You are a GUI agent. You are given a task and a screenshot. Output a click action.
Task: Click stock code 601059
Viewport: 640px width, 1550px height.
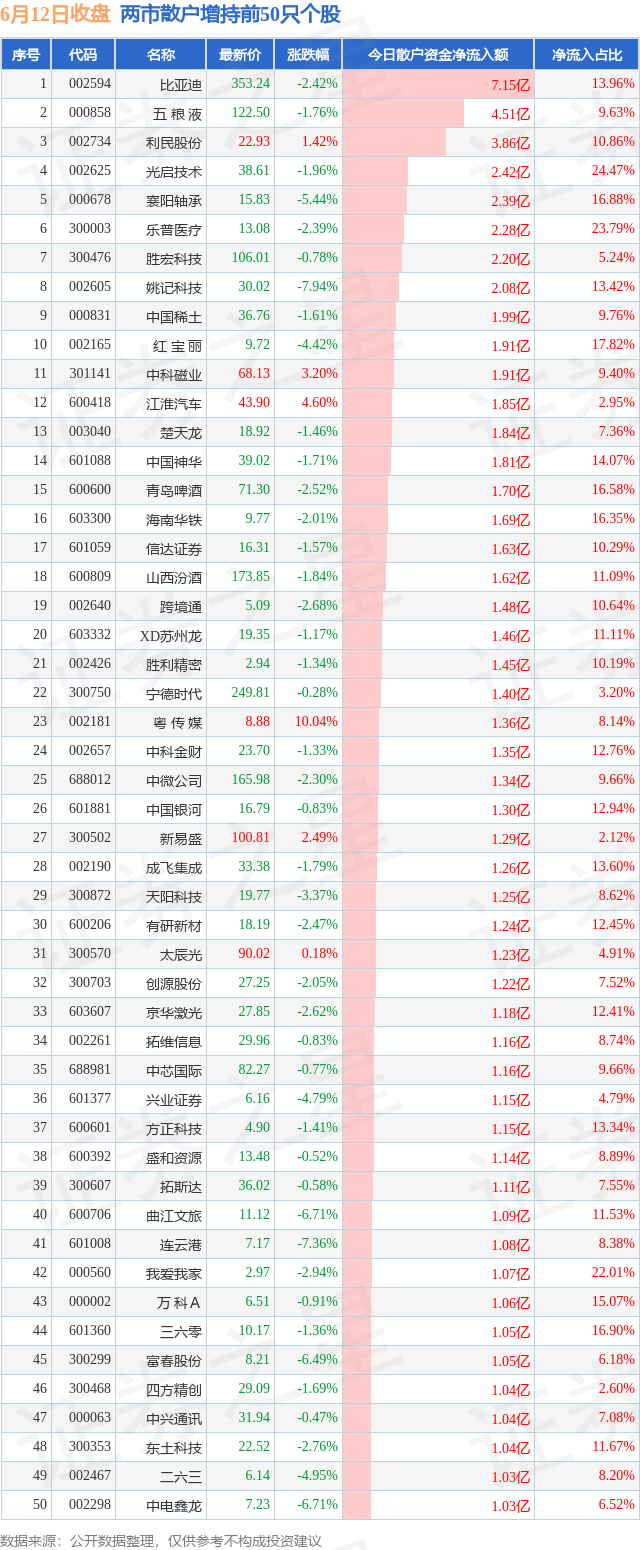(91, 548)
